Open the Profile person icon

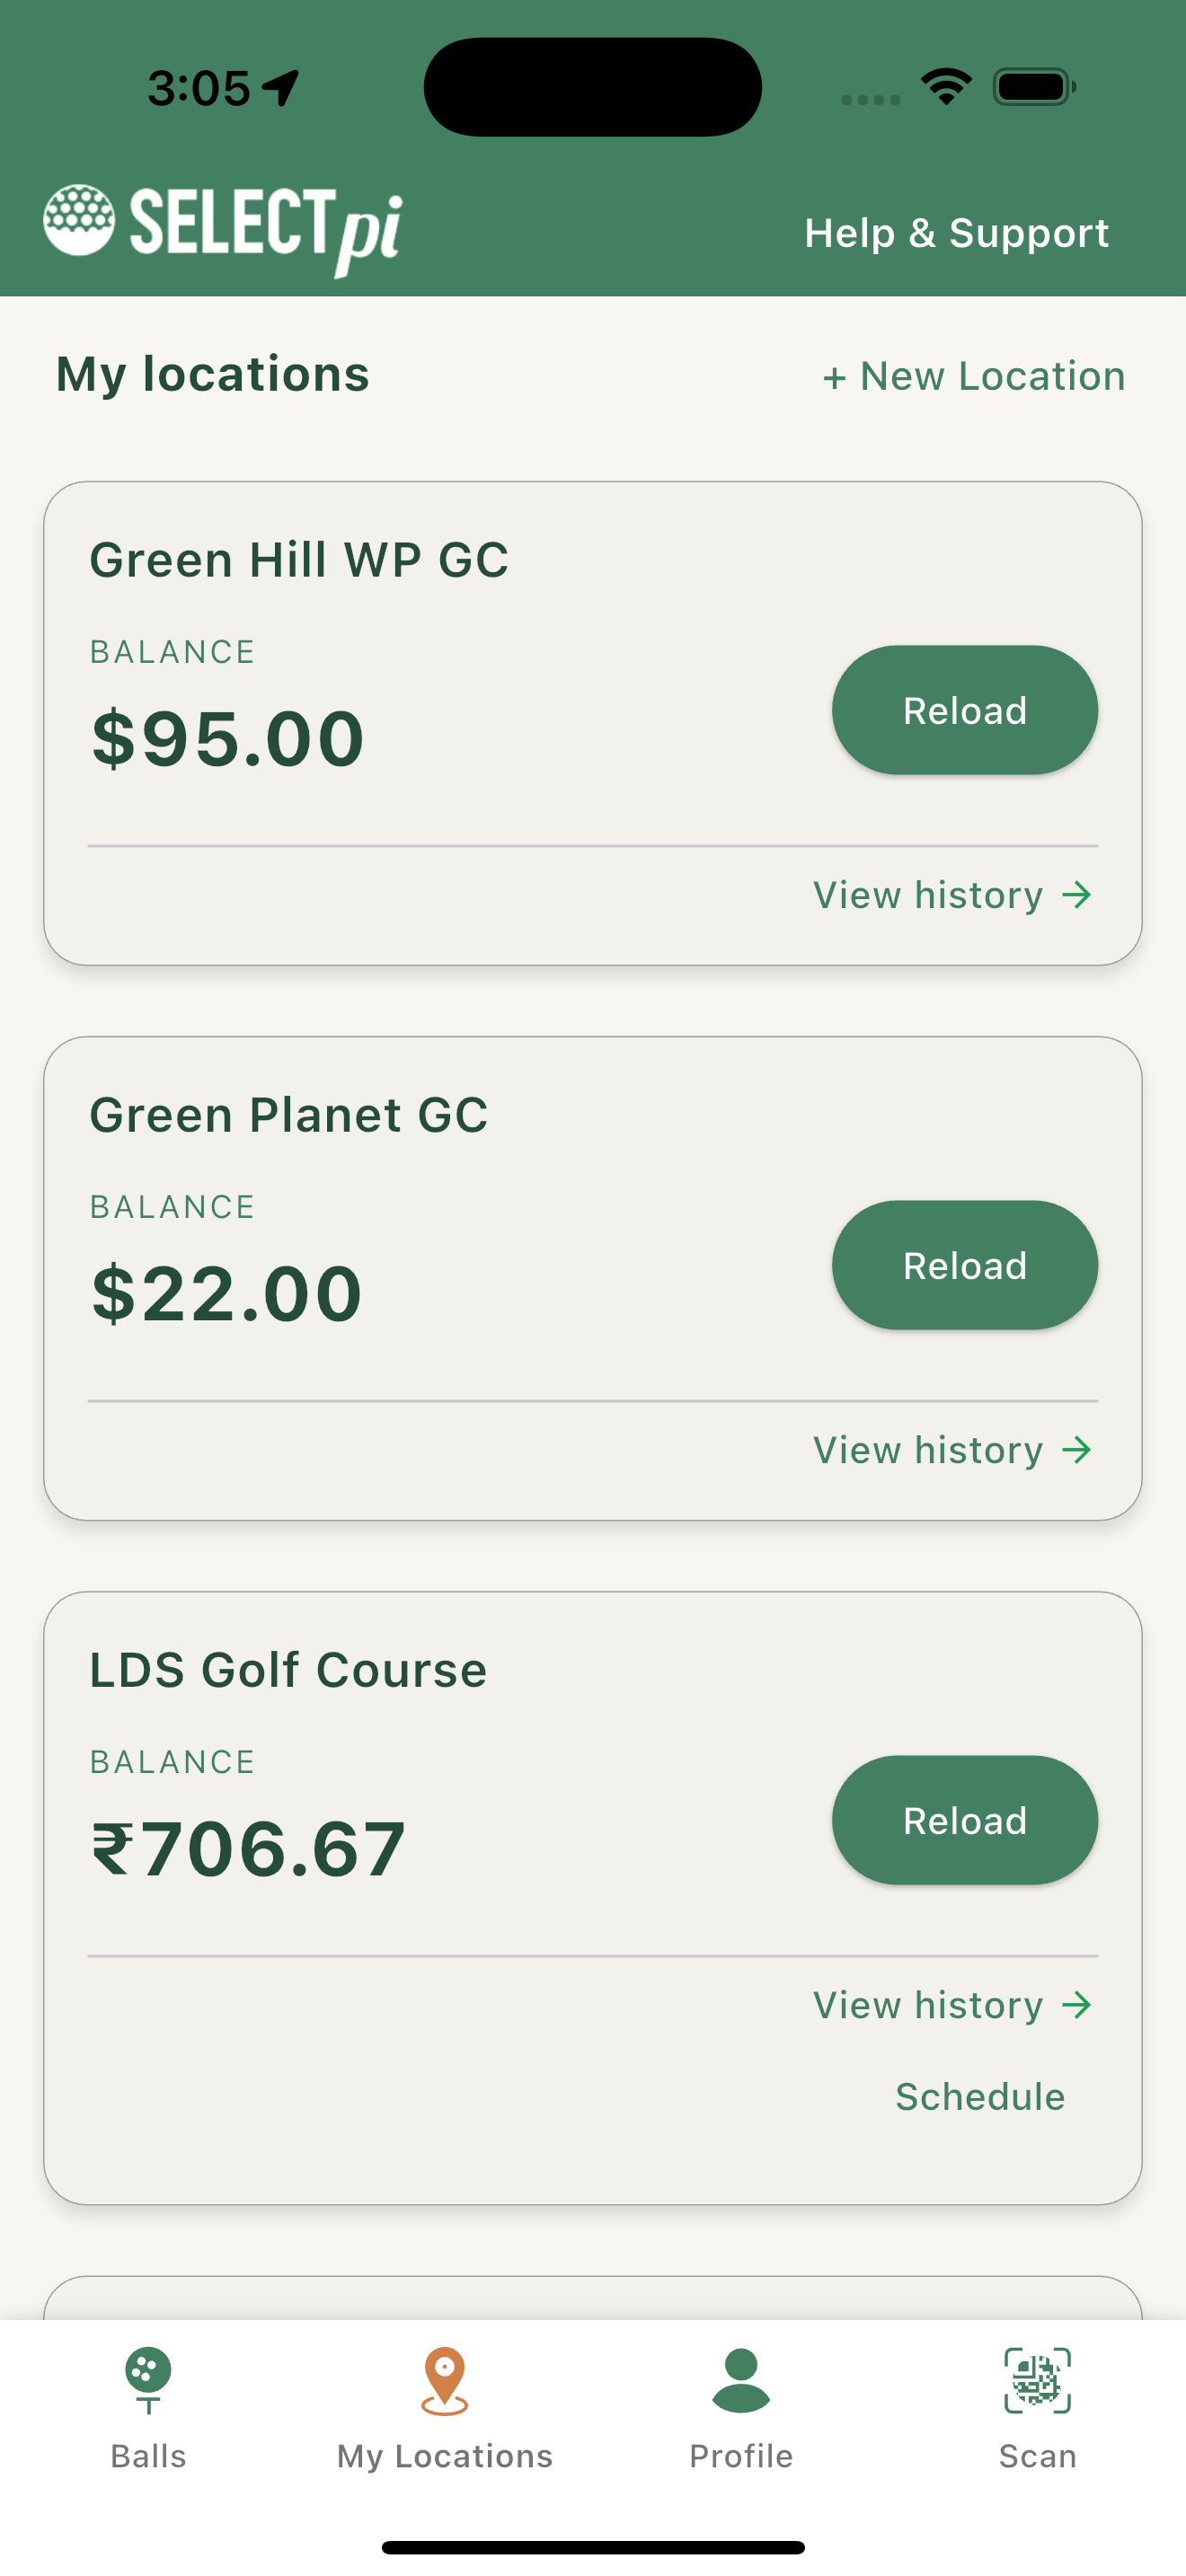click(741, 2381)
